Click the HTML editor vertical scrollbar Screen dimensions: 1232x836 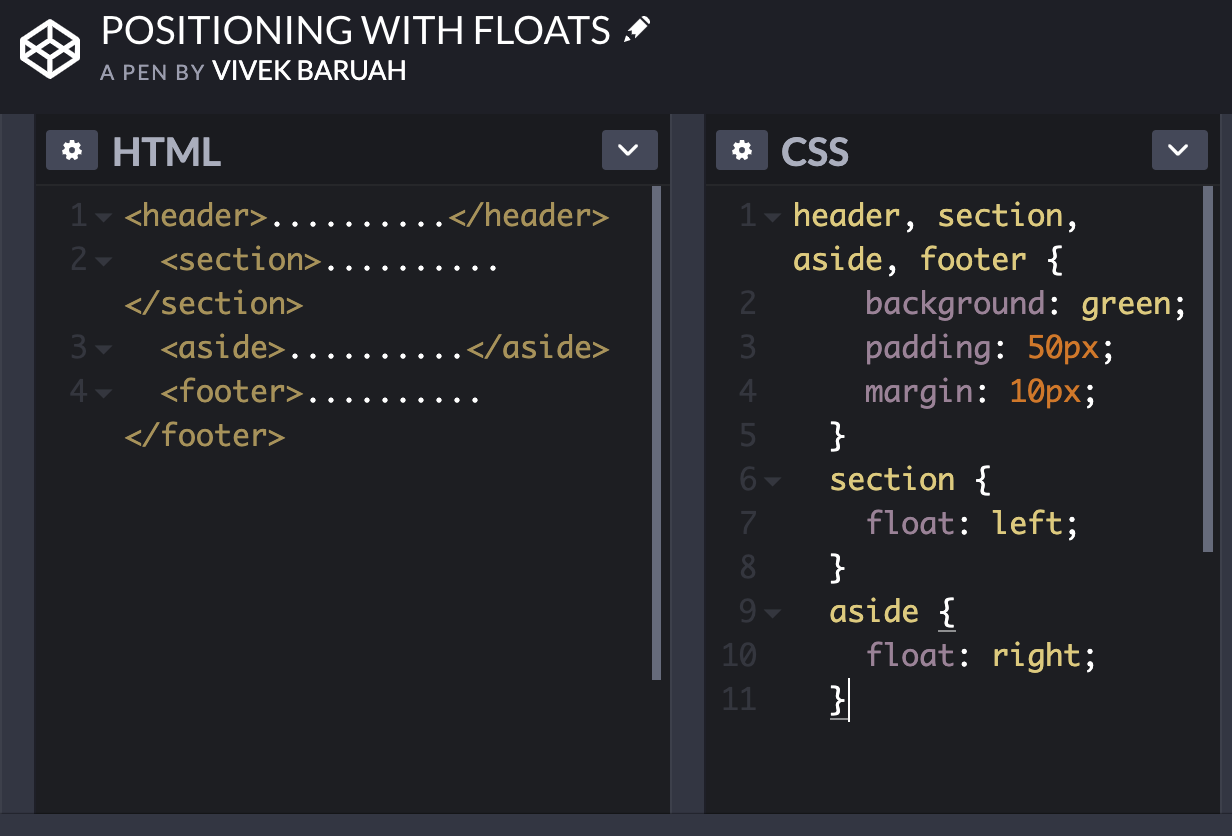pos(657,433)
